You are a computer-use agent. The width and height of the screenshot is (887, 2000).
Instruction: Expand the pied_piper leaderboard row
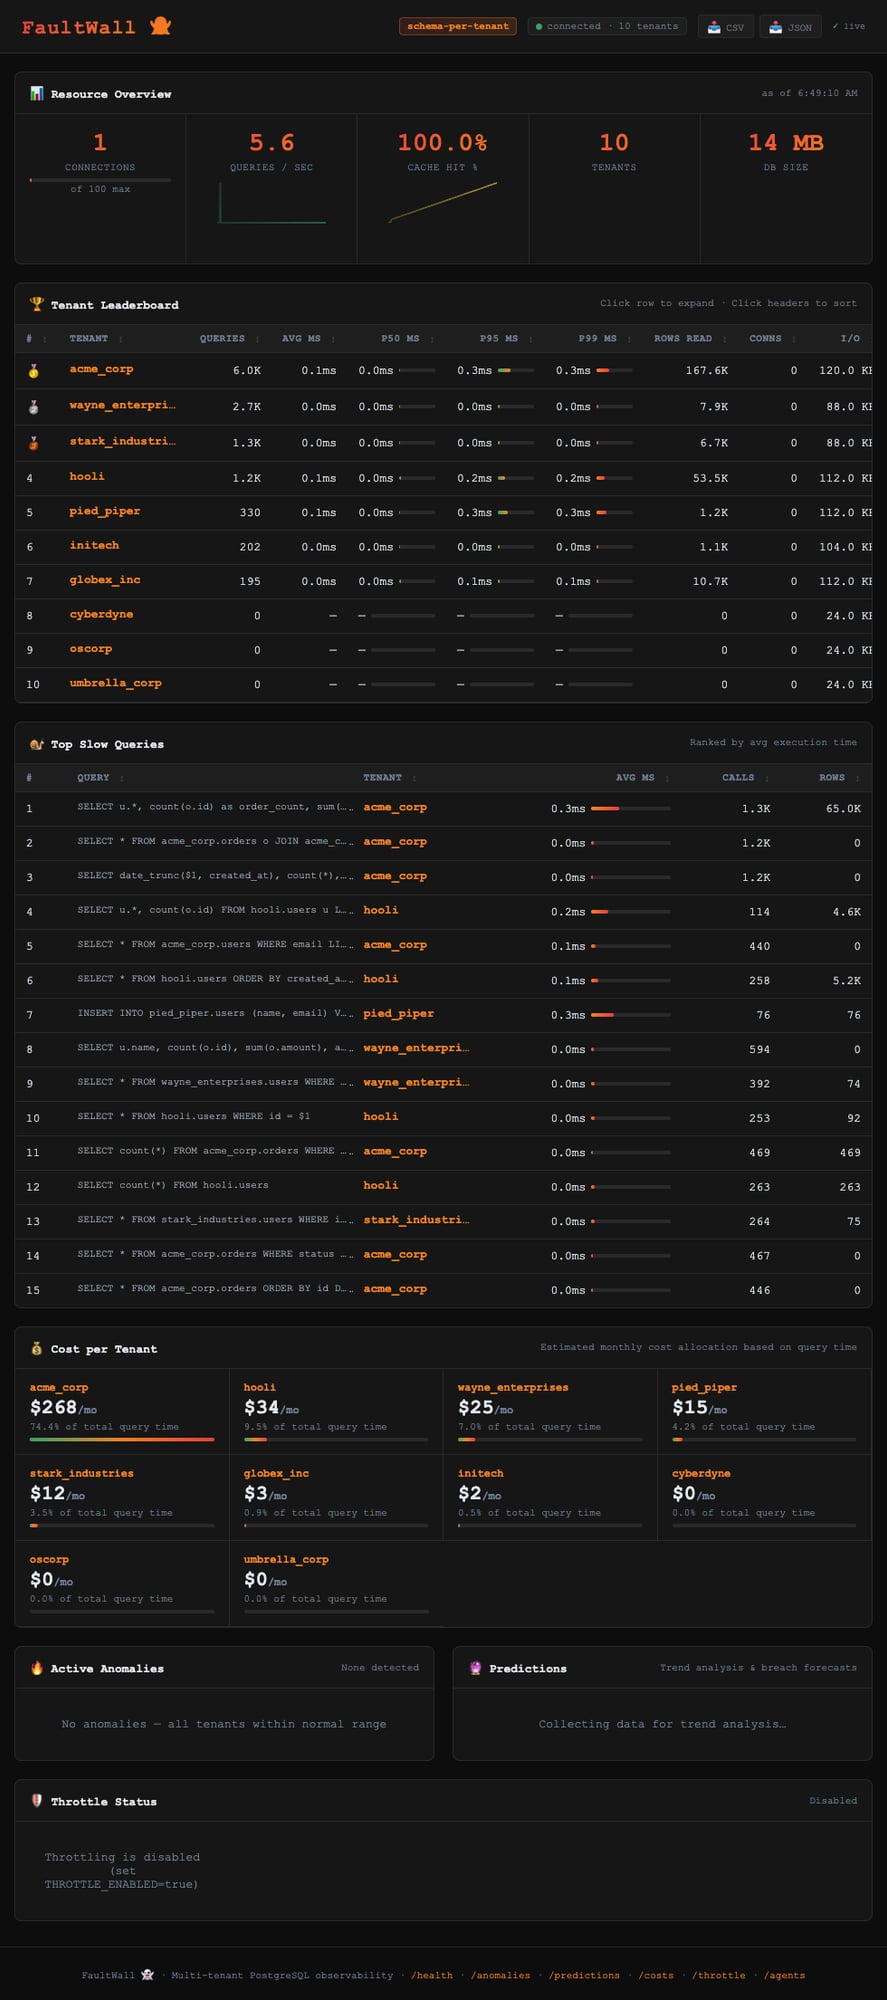[x=443, y=512]
